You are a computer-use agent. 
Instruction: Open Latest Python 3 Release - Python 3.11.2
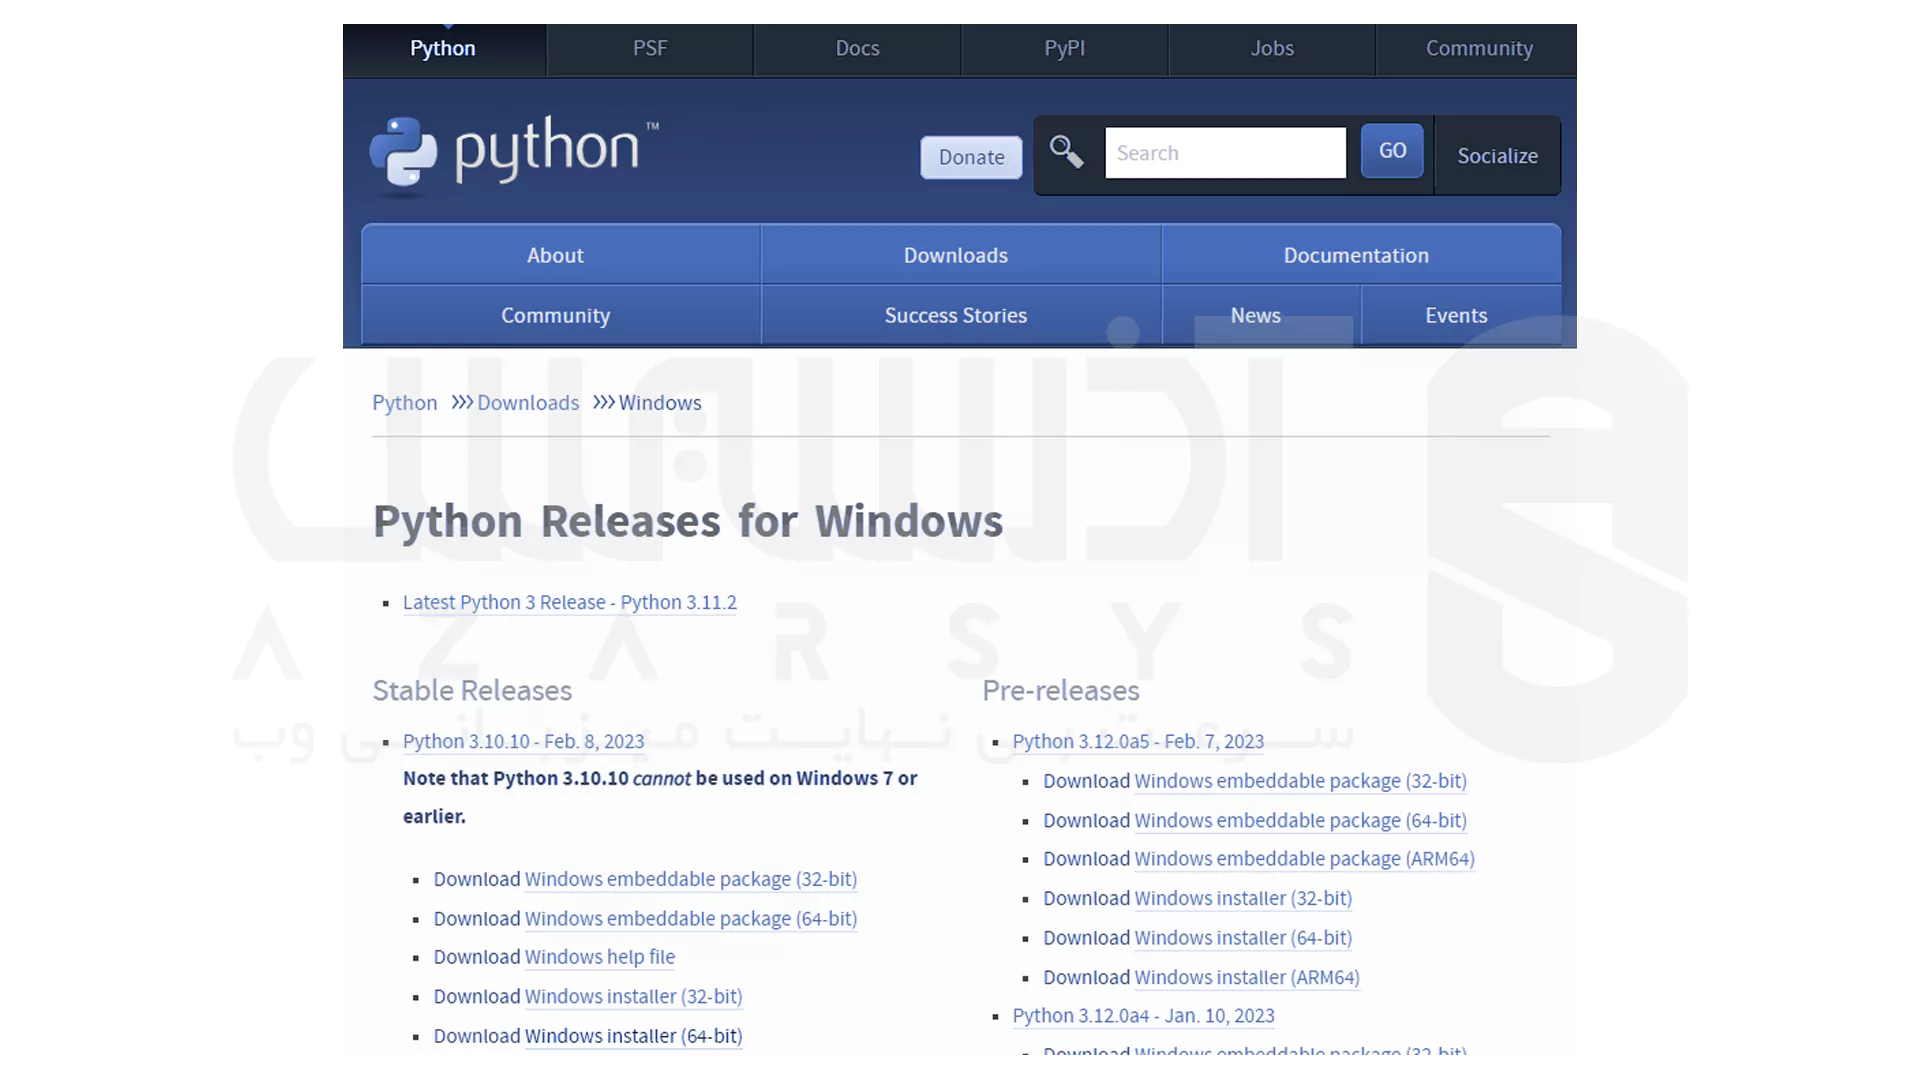(570, 602)
